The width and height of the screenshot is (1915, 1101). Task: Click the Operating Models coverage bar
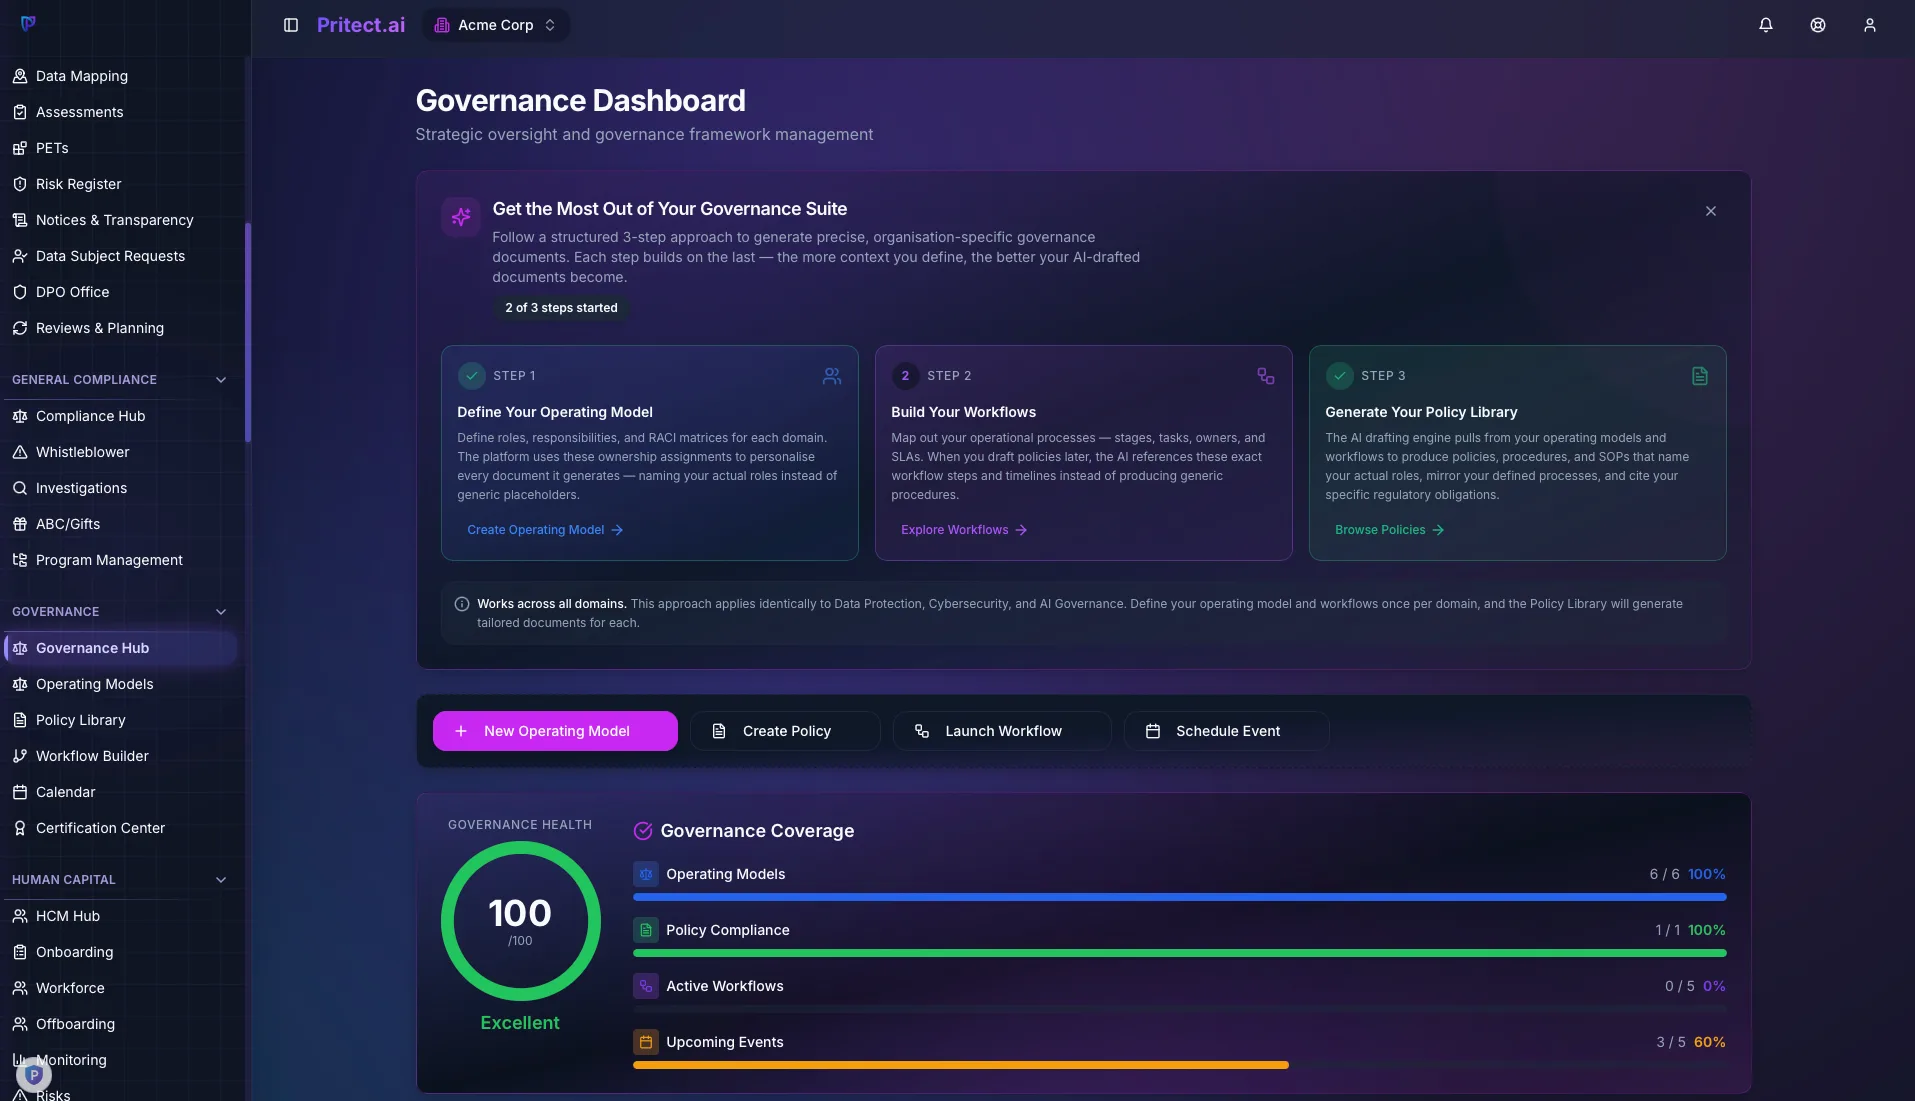click(x=1180, y=897)
